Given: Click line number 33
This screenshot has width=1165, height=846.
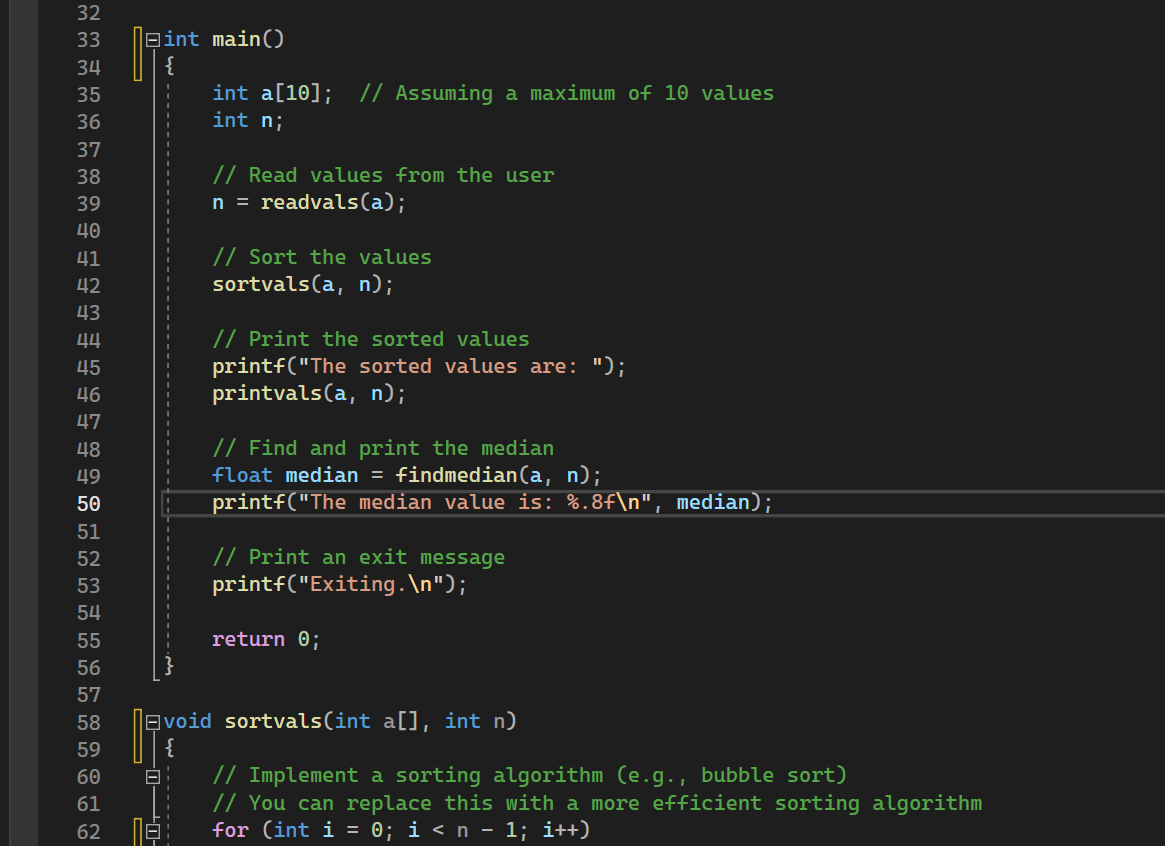Looking at the screenshot, I should 88,39.
